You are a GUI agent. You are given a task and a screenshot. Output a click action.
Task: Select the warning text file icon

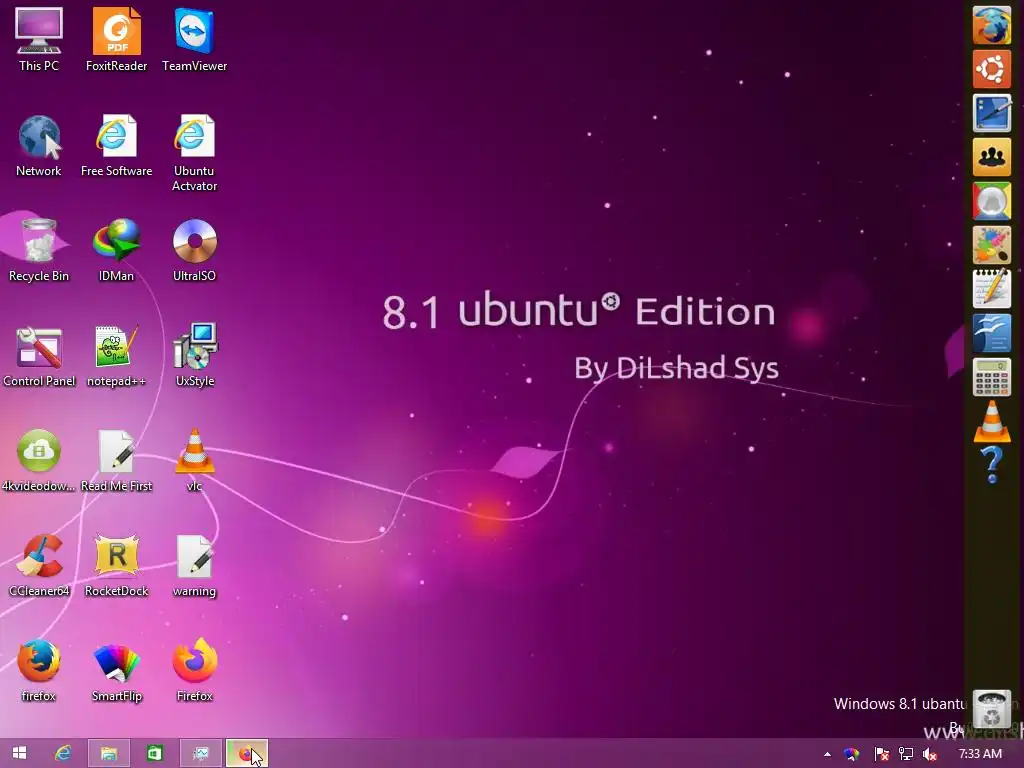(194, 566)
